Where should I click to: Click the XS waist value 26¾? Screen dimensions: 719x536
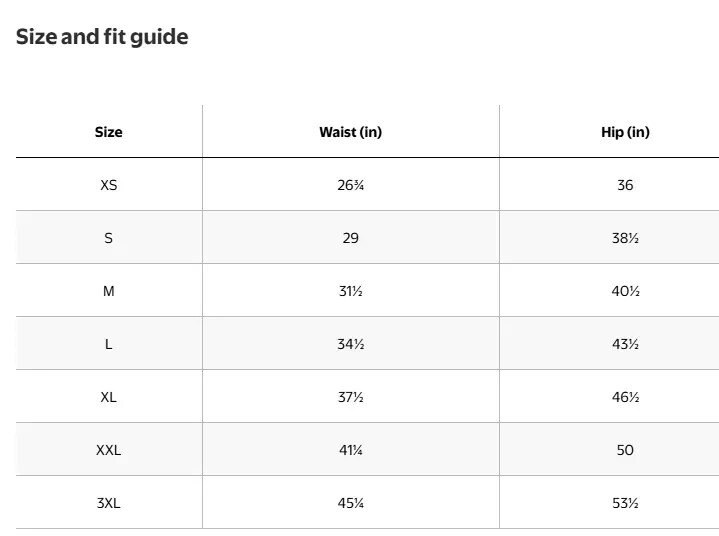coord(350,185)
